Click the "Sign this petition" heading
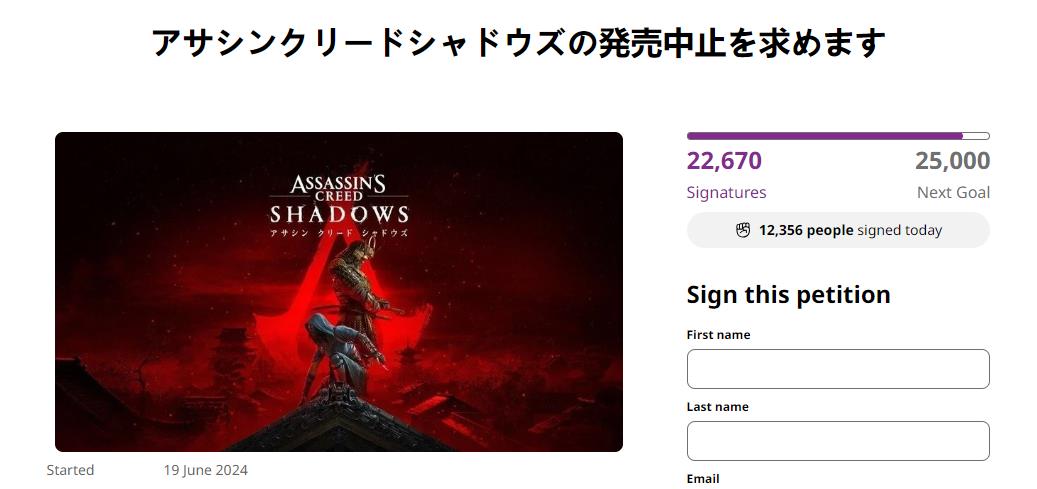1037x489 pixels. (x=788, y=295)
